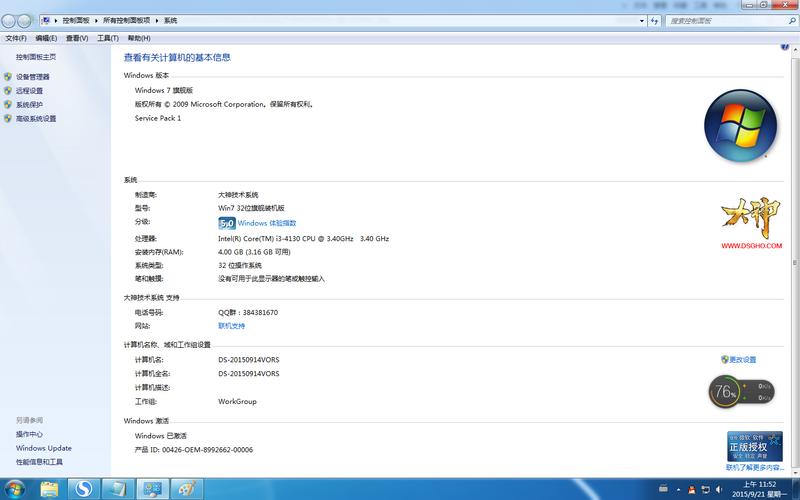Click 联机了解更多内容 link
800x500 pixels.
(755, 467)
